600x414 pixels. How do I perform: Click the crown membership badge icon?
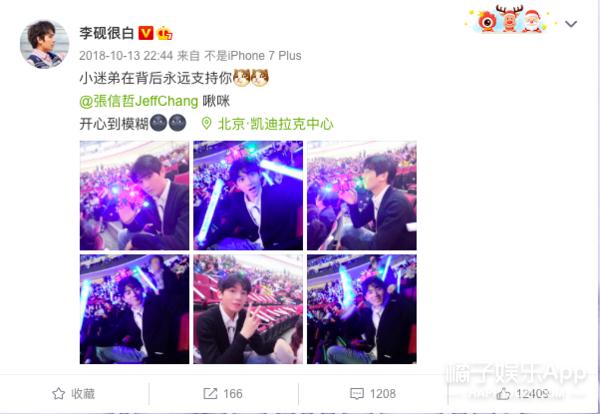[x=165, y=34]
